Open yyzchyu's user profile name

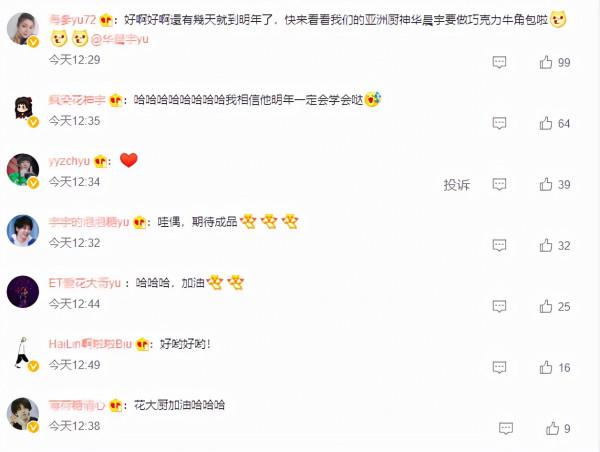click(x=69, y=161)
